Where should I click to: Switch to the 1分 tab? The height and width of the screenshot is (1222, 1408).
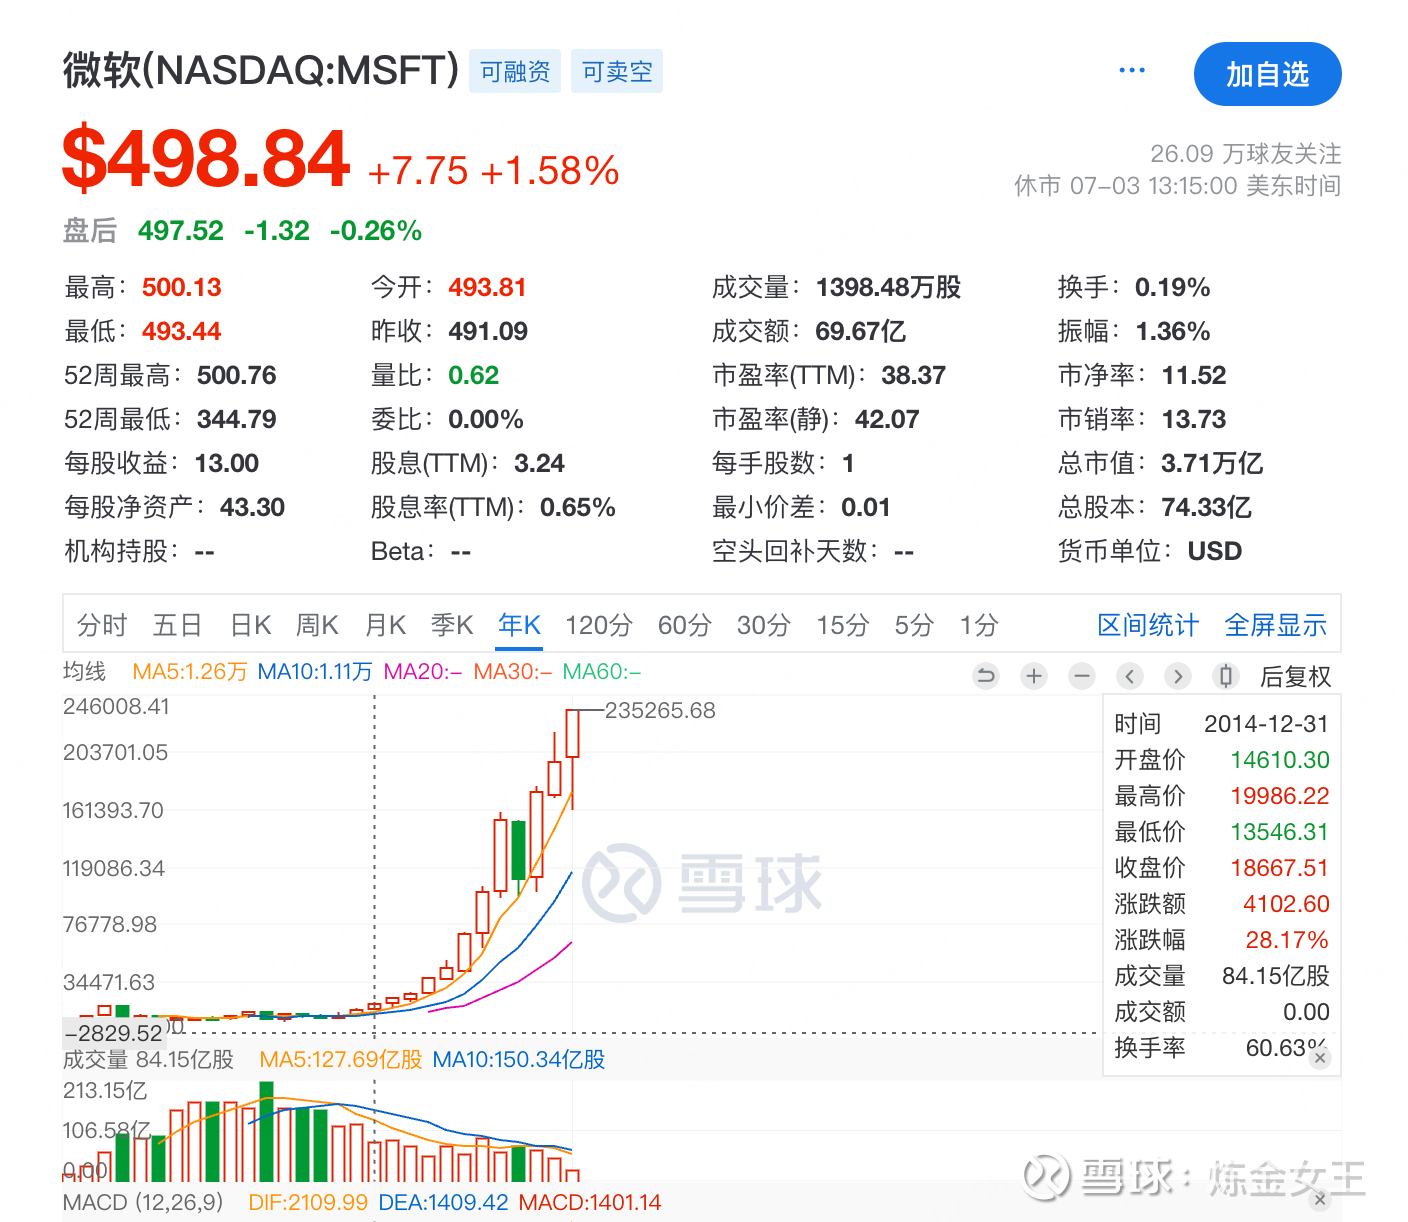[x=979, y=626]
